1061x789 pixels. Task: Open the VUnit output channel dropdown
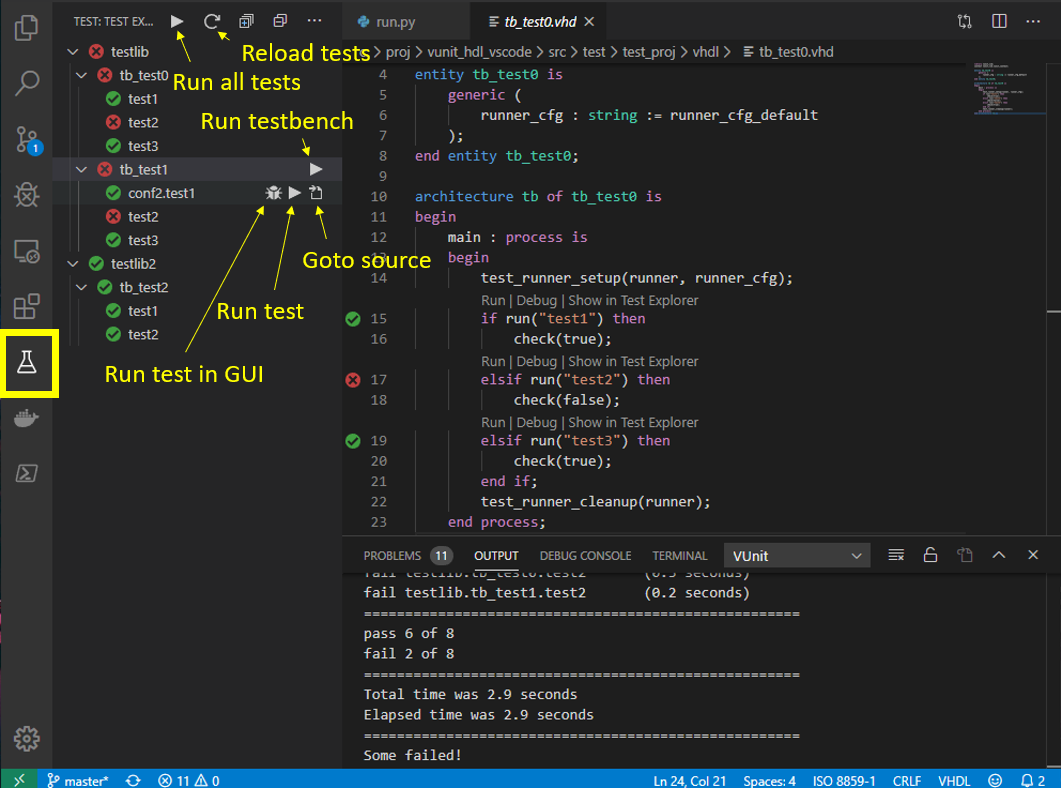[796, 554]
